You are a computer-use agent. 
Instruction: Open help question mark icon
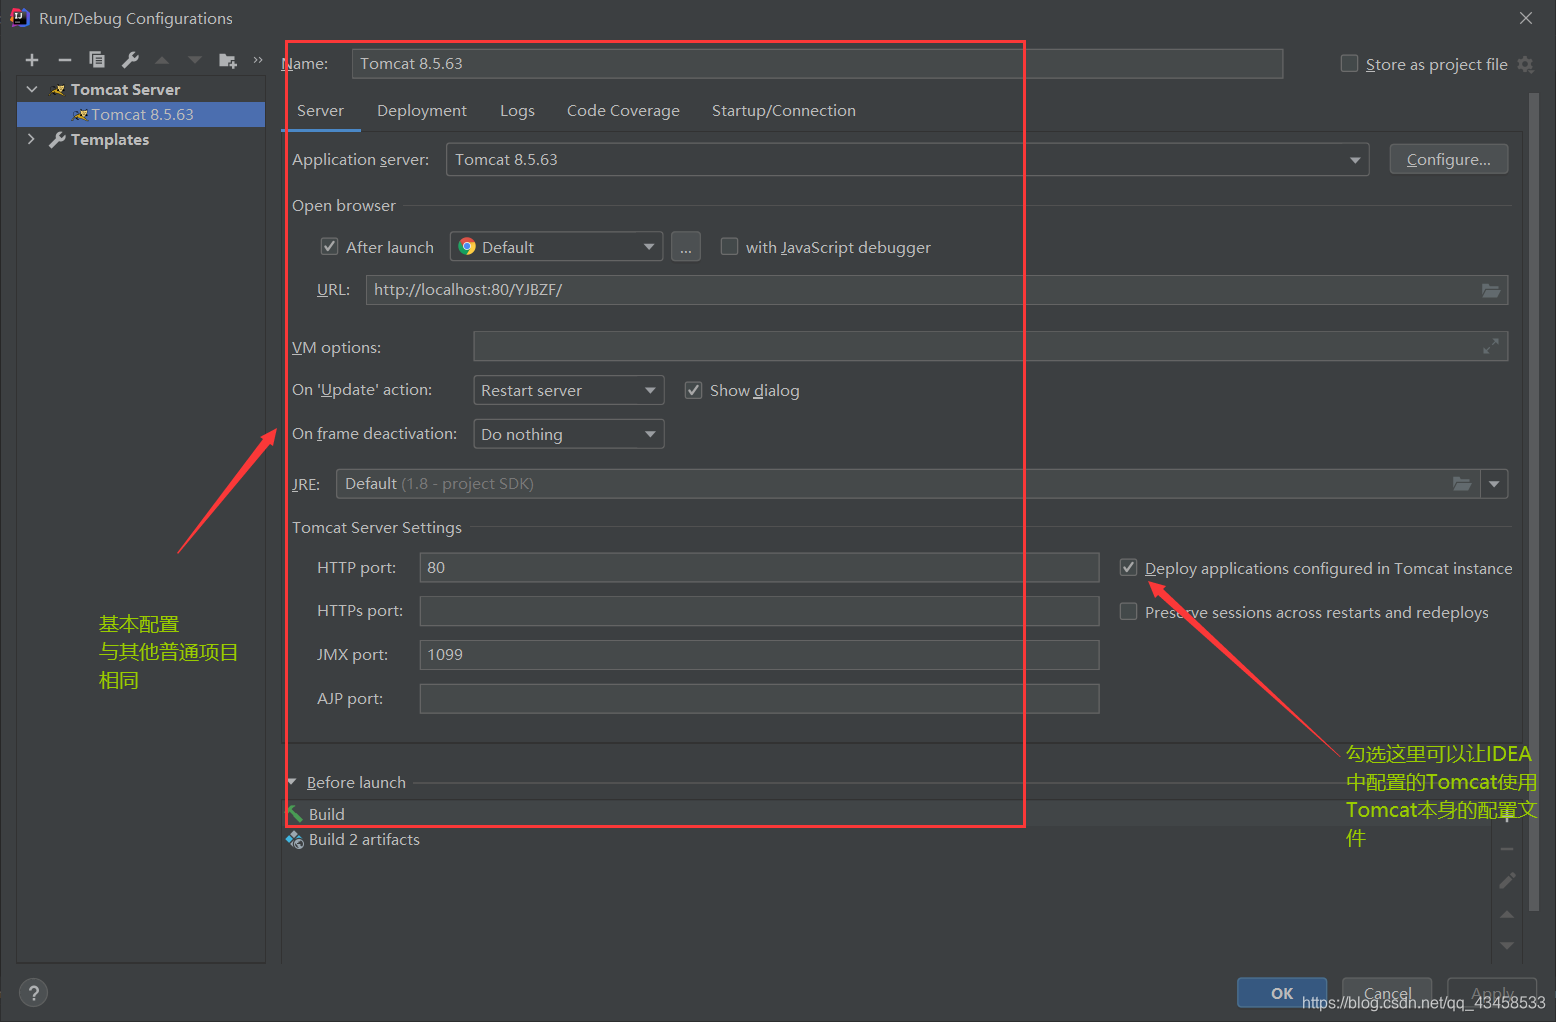point(33,993)
